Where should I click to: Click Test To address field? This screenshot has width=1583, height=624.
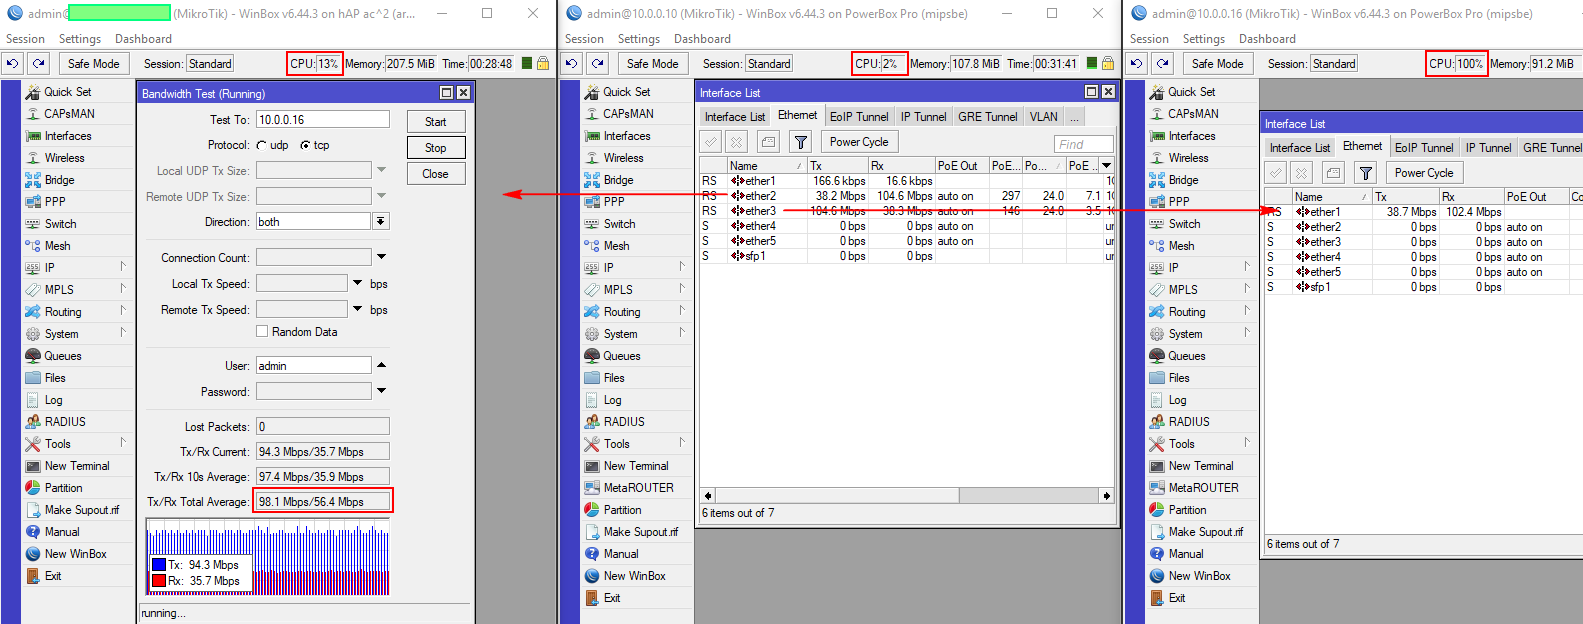pos(322,119)
